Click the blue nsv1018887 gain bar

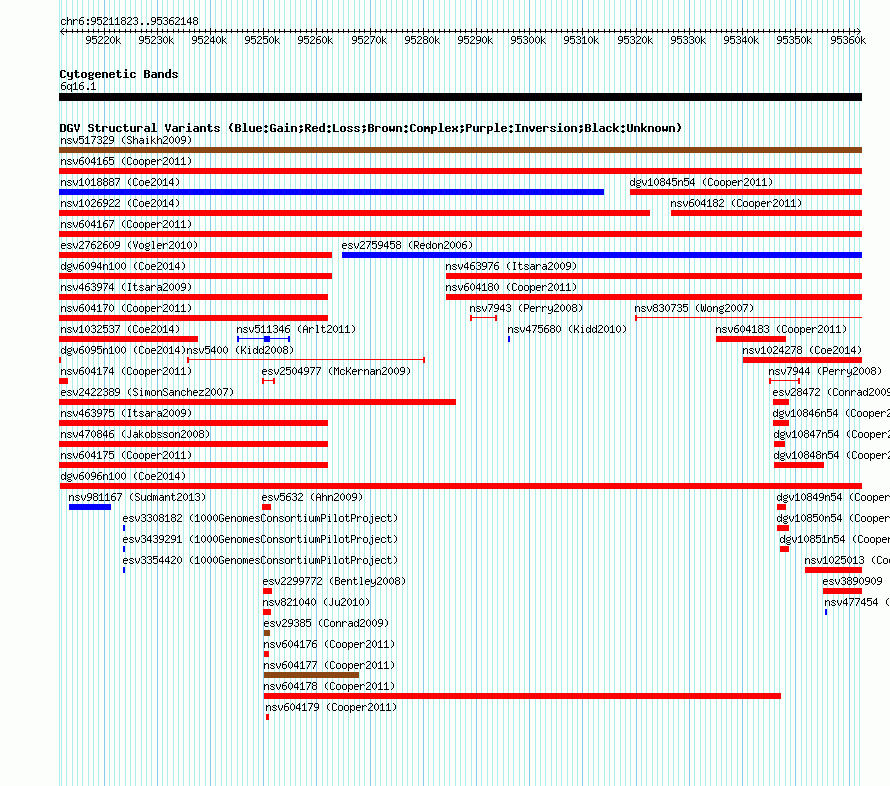[331, 192]
